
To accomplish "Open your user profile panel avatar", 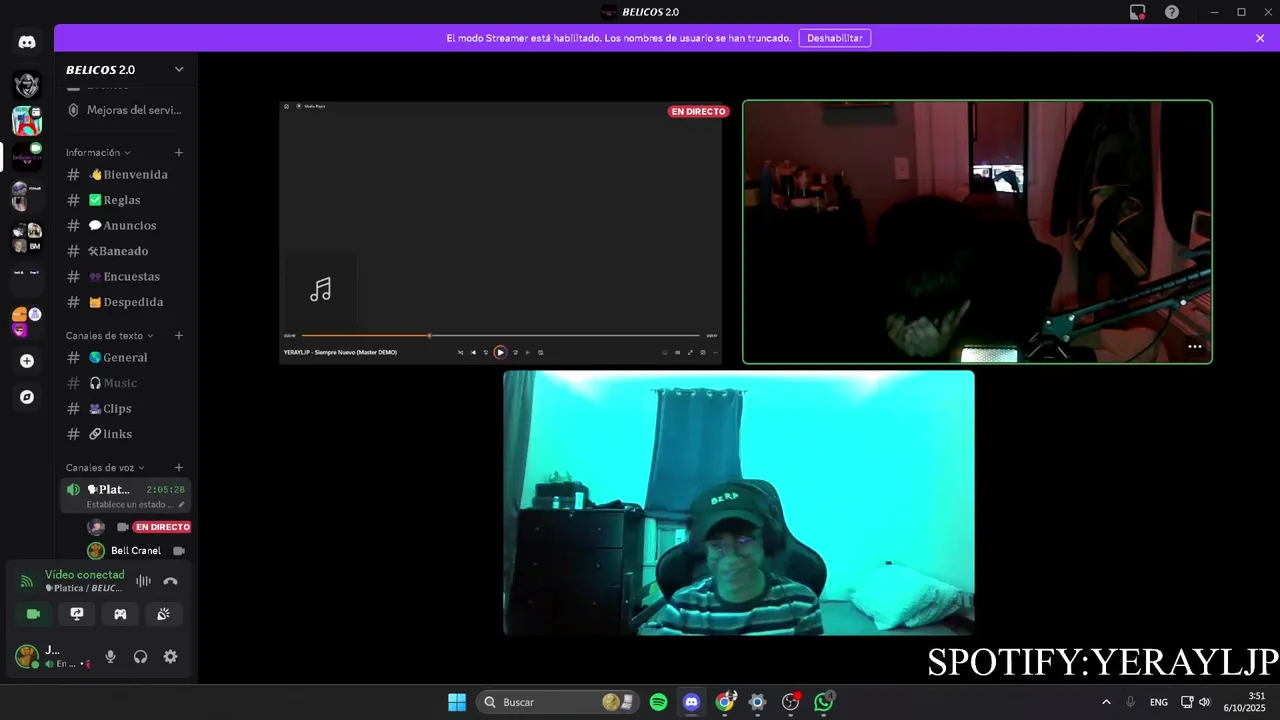I will coord(27,657).
